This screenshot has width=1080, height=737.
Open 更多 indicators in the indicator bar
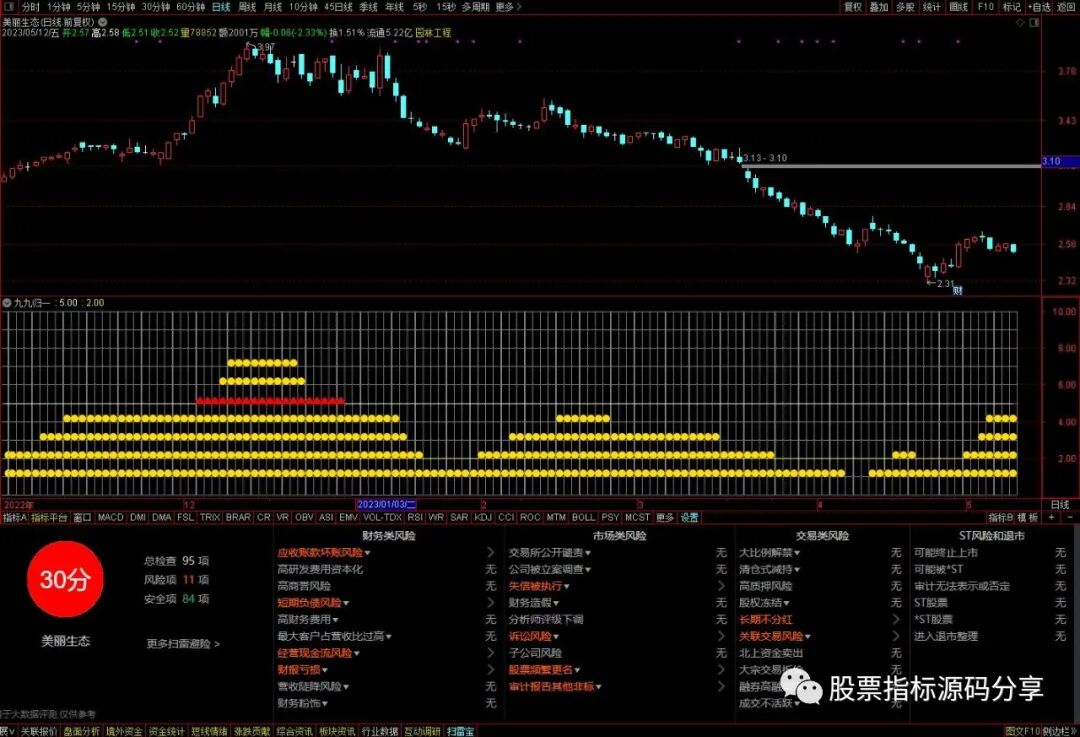point(665,517)
